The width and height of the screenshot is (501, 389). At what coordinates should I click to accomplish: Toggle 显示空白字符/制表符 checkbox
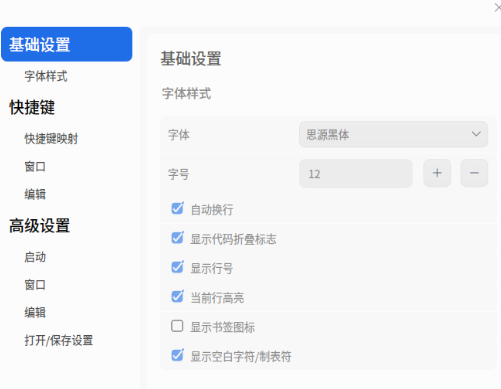tap(177, 355)
